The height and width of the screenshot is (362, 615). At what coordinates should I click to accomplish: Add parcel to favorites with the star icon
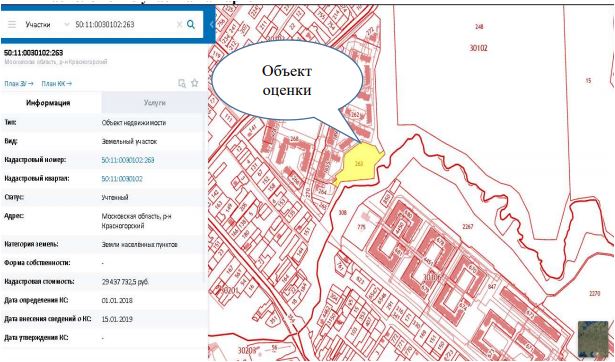click(195, 83)
